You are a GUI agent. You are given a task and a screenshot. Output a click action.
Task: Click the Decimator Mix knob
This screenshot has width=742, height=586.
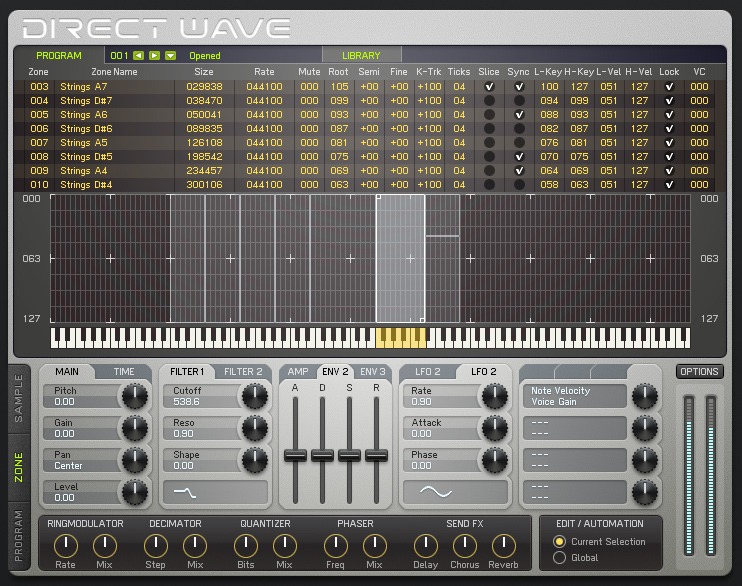click(195, 546)
